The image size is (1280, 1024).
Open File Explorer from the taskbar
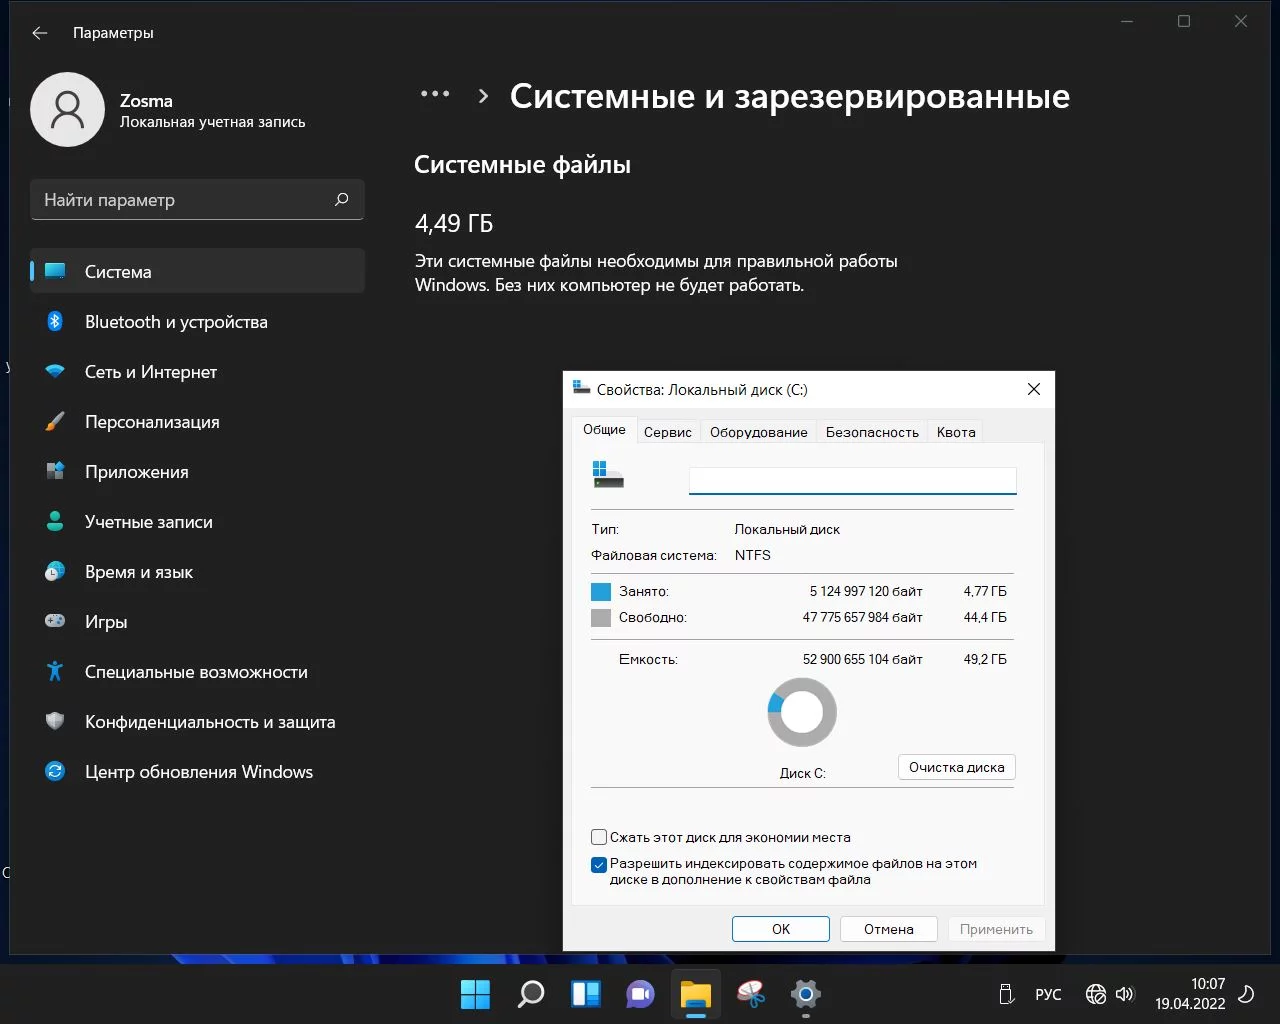pos(695,994)
